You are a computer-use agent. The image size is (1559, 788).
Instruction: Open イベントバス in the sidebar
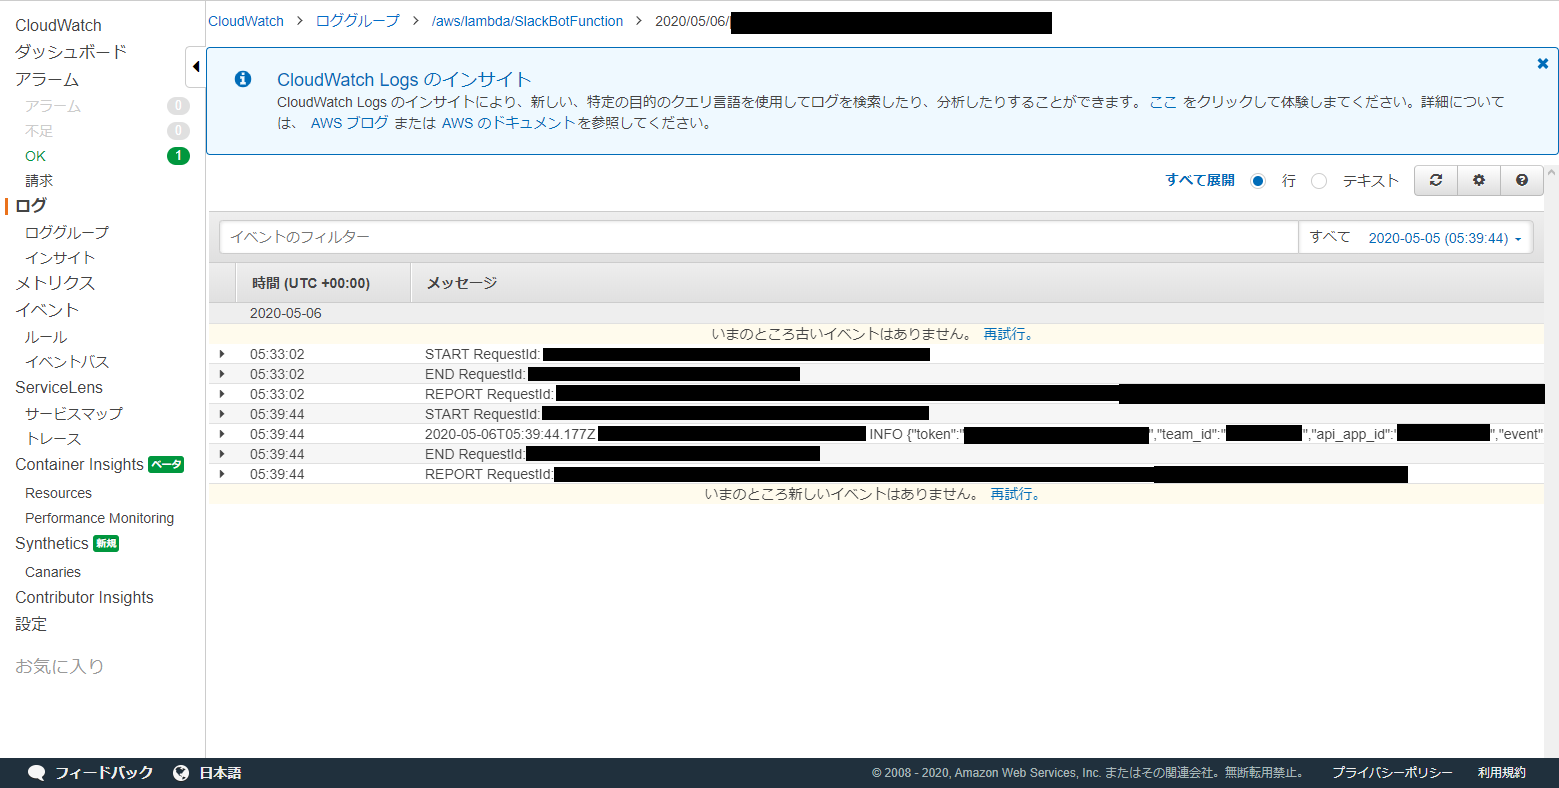tap(67, 362)
